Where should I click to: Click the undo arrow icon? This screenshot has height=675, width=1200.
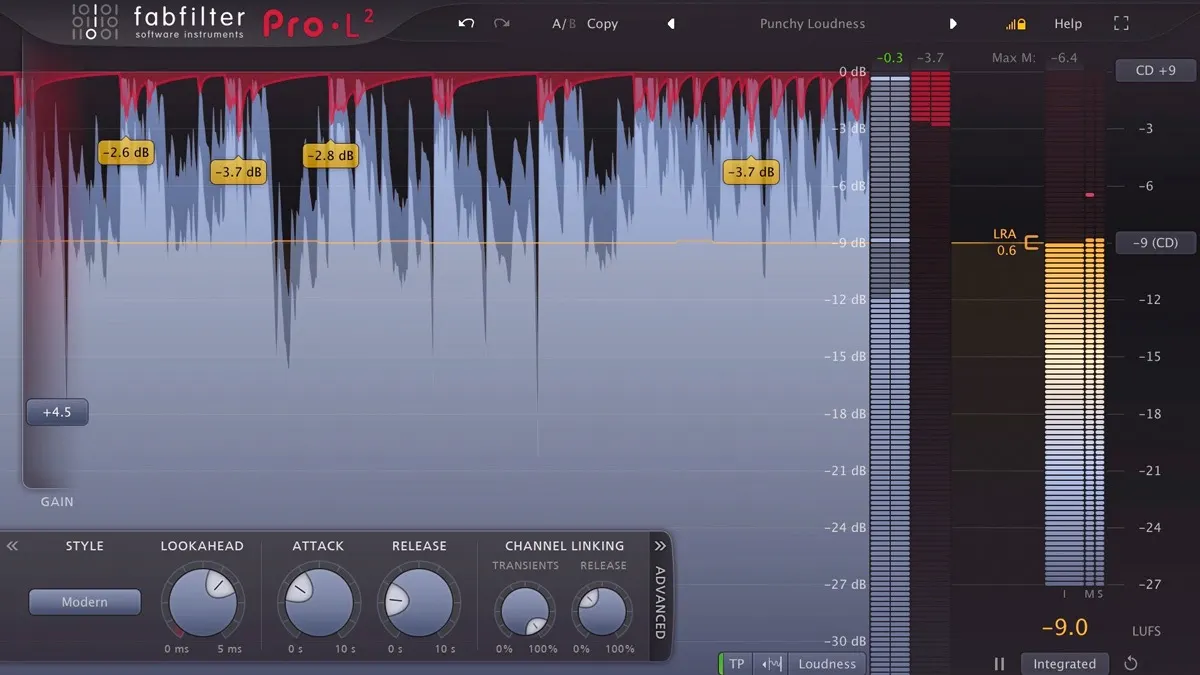pyautogui.click(x=466, y=23)
